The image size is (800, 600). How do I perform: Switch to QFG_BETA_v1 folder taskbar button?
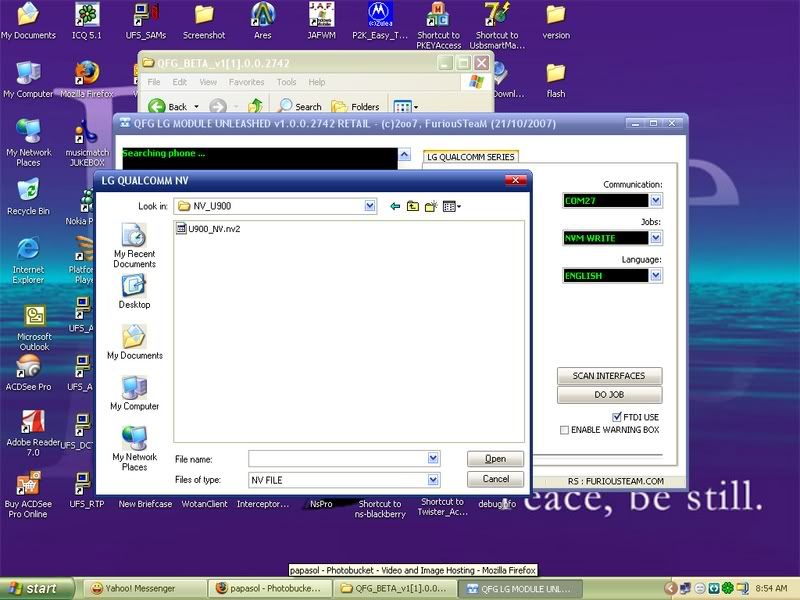click(394, 589)
